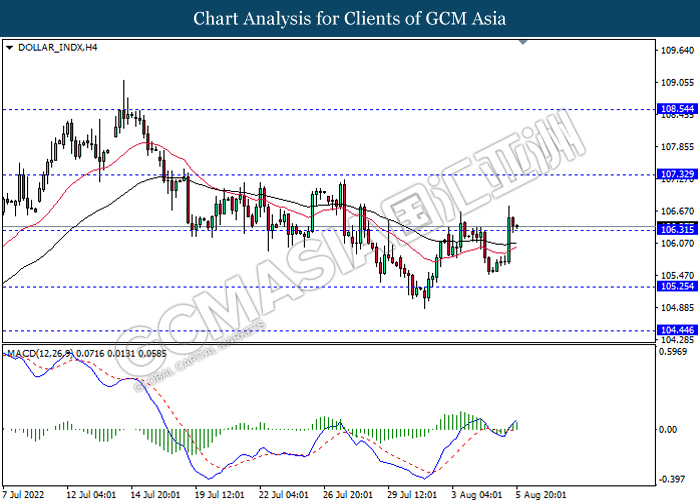The image size is (700, 500).
Task: Select the 106.315 price level label
Action: pos(677,230)
